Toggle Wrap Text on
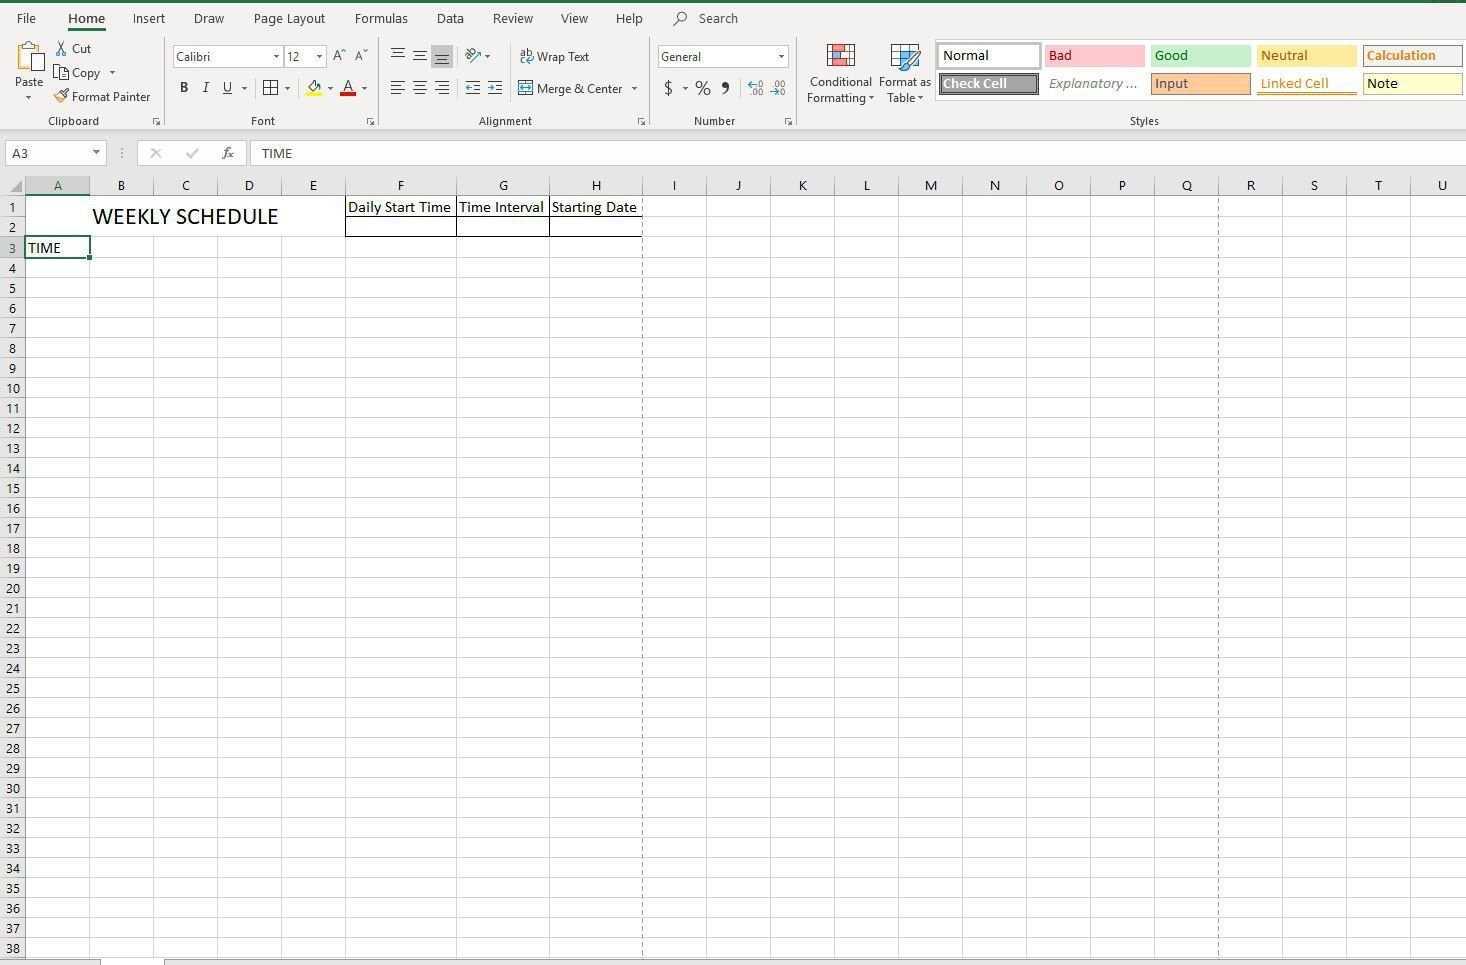The height and width of the screenshot is (965, 1466). pyautogui.click(x=554, y=57)
